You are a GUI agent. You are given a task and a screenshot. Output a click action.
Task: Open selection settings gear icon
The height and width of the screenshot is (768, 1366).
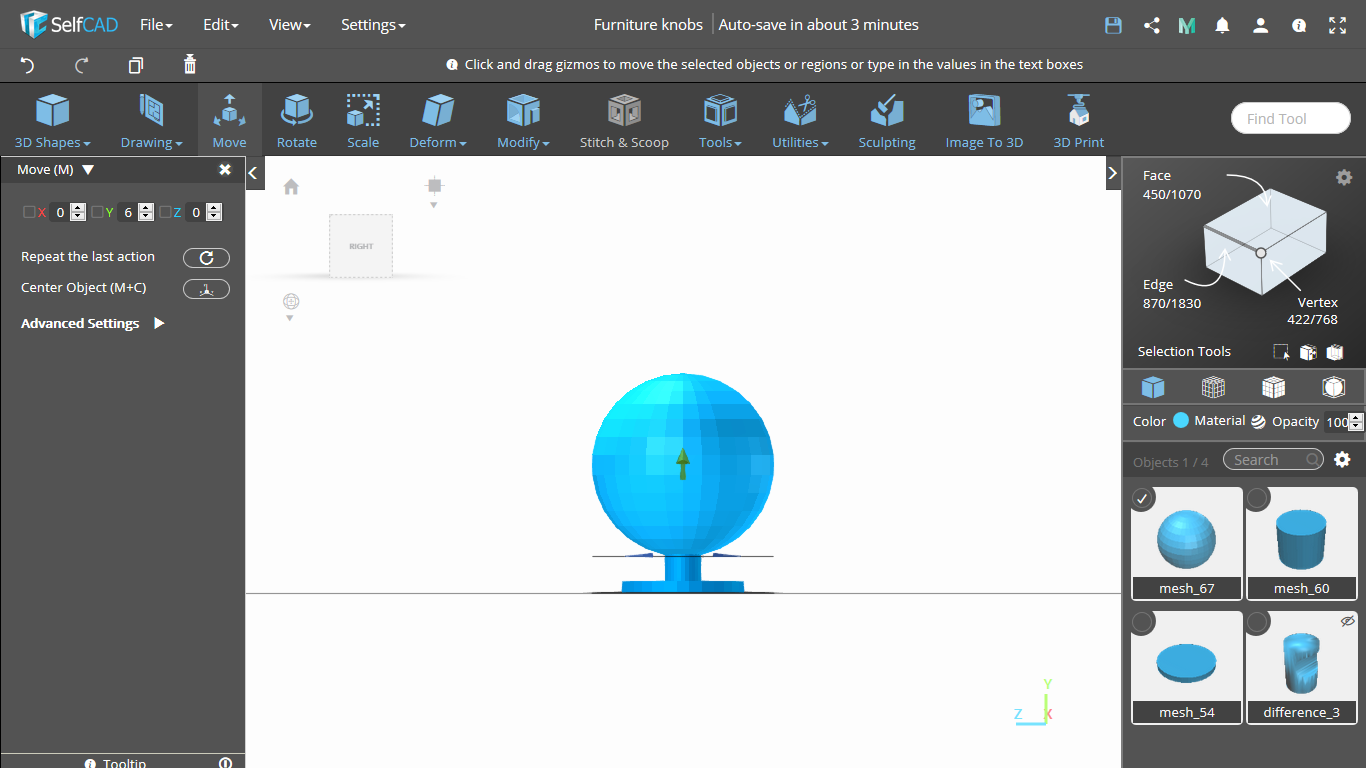pos(1344,177)
